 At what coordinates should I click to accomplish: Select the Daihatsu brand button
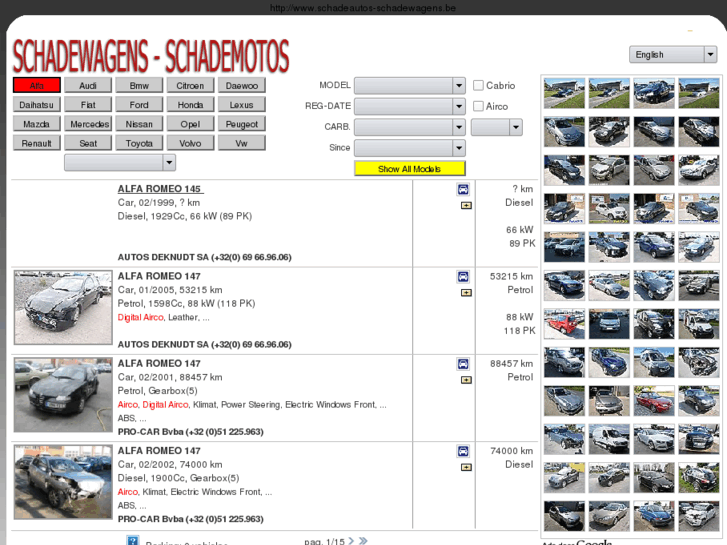pos(37,105)
